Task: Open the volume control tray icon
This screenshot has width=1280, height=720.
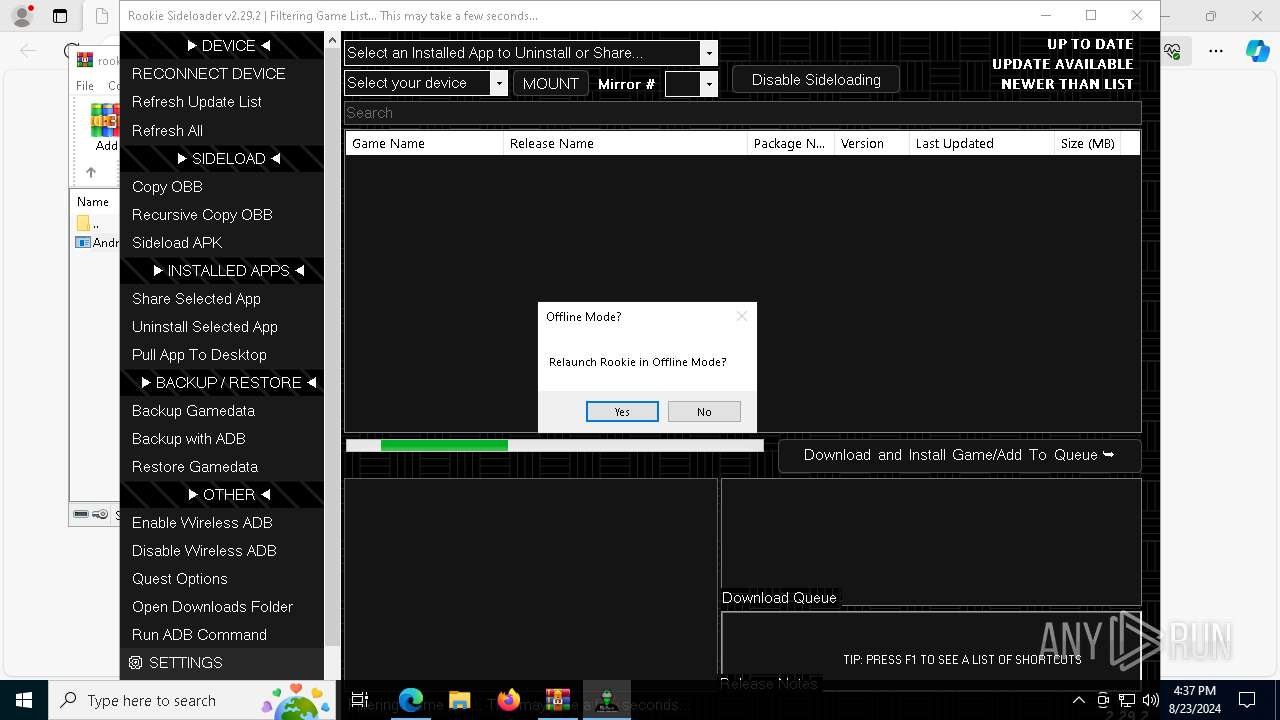Action: pyautogui.click(x=1150, y=700)
